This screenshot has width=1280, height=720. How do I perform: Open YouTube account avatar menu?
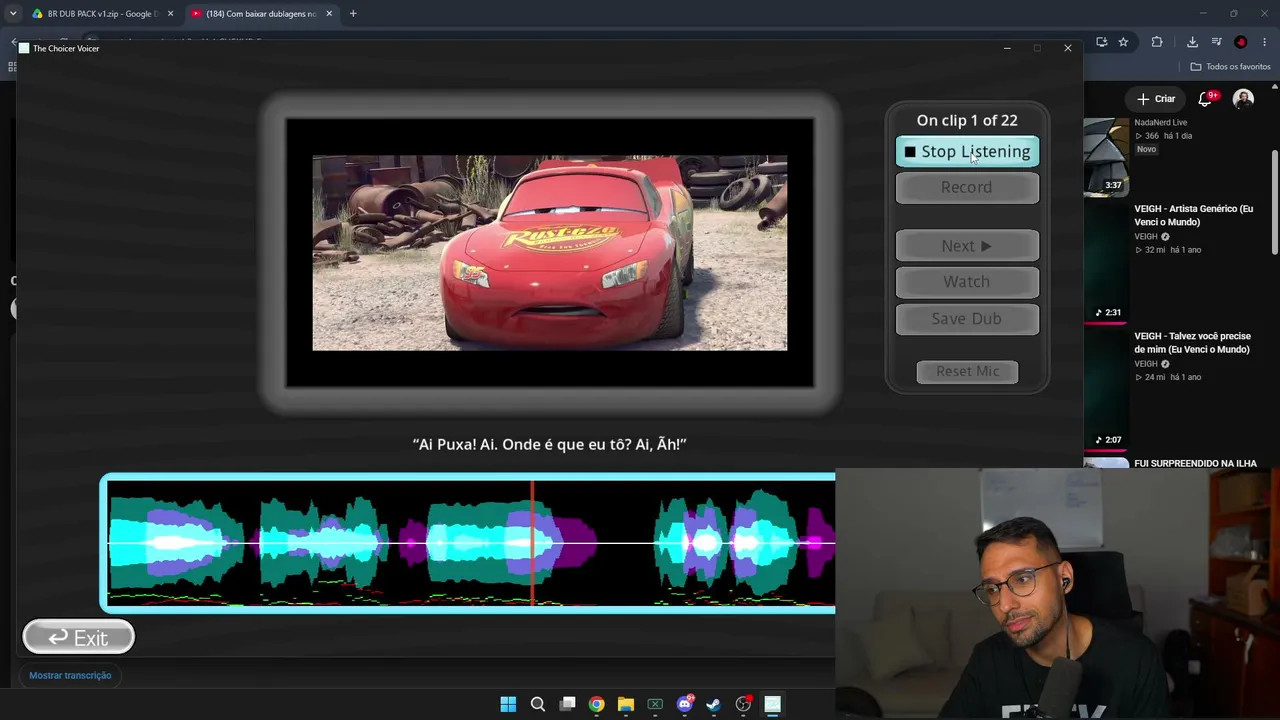[1243, 99]
